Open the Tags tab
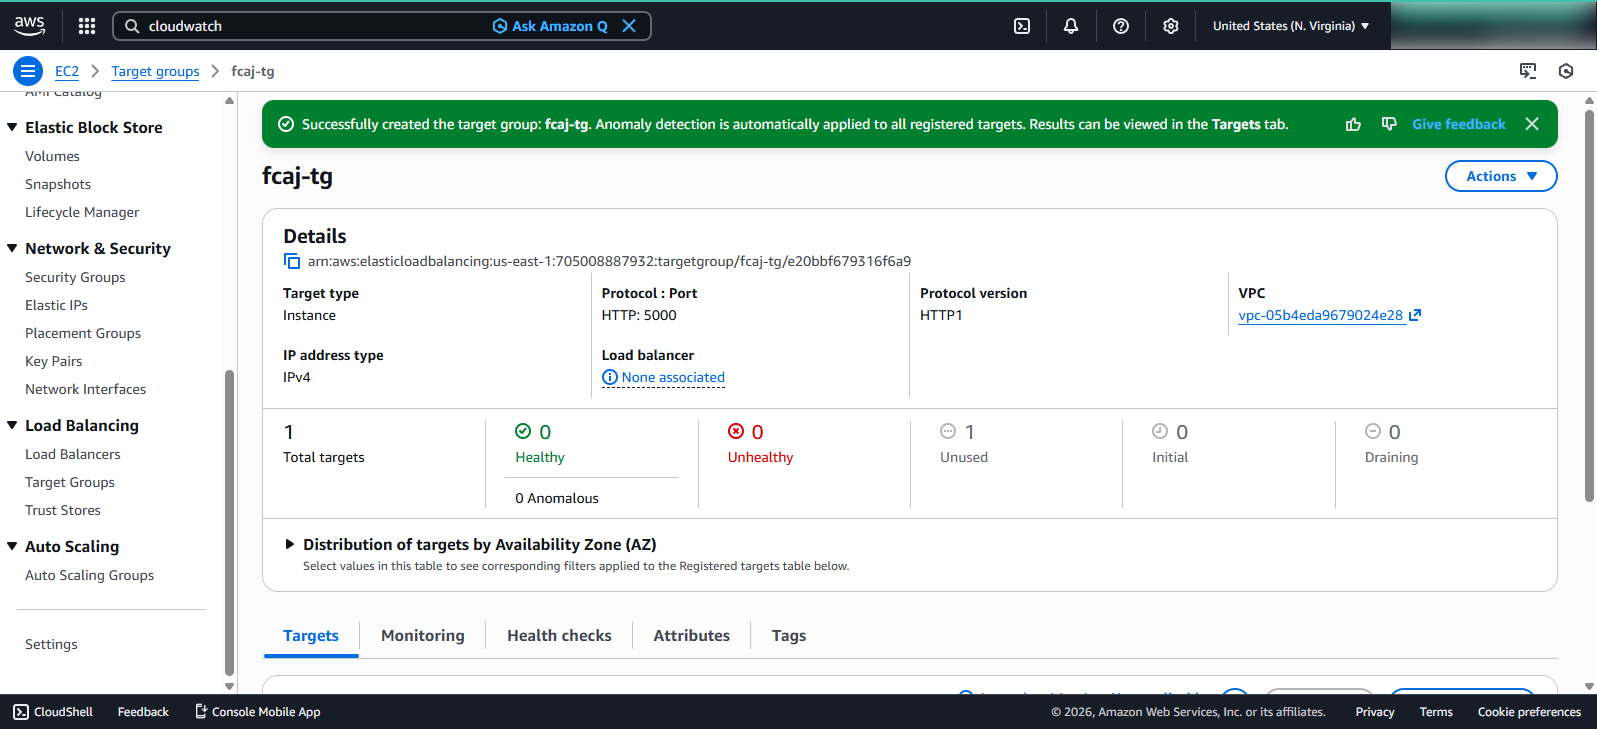Screen dimensions: 1597x729 (789, 636)
